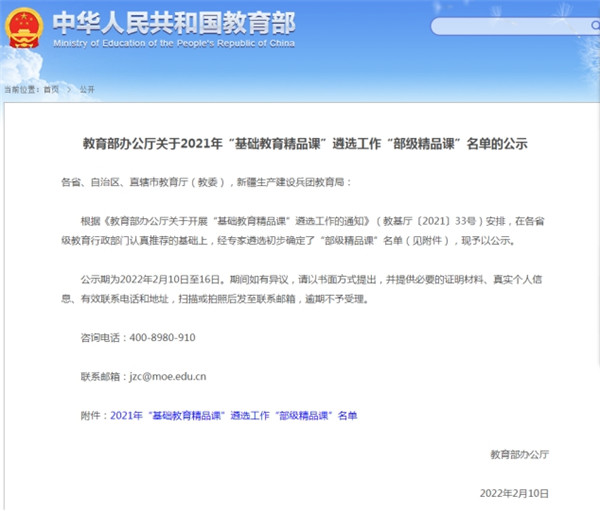The width and height of the screenshot is (600, 511).
Task: Click the email jzc@moe.edu.cn
Action: point(168,376)
